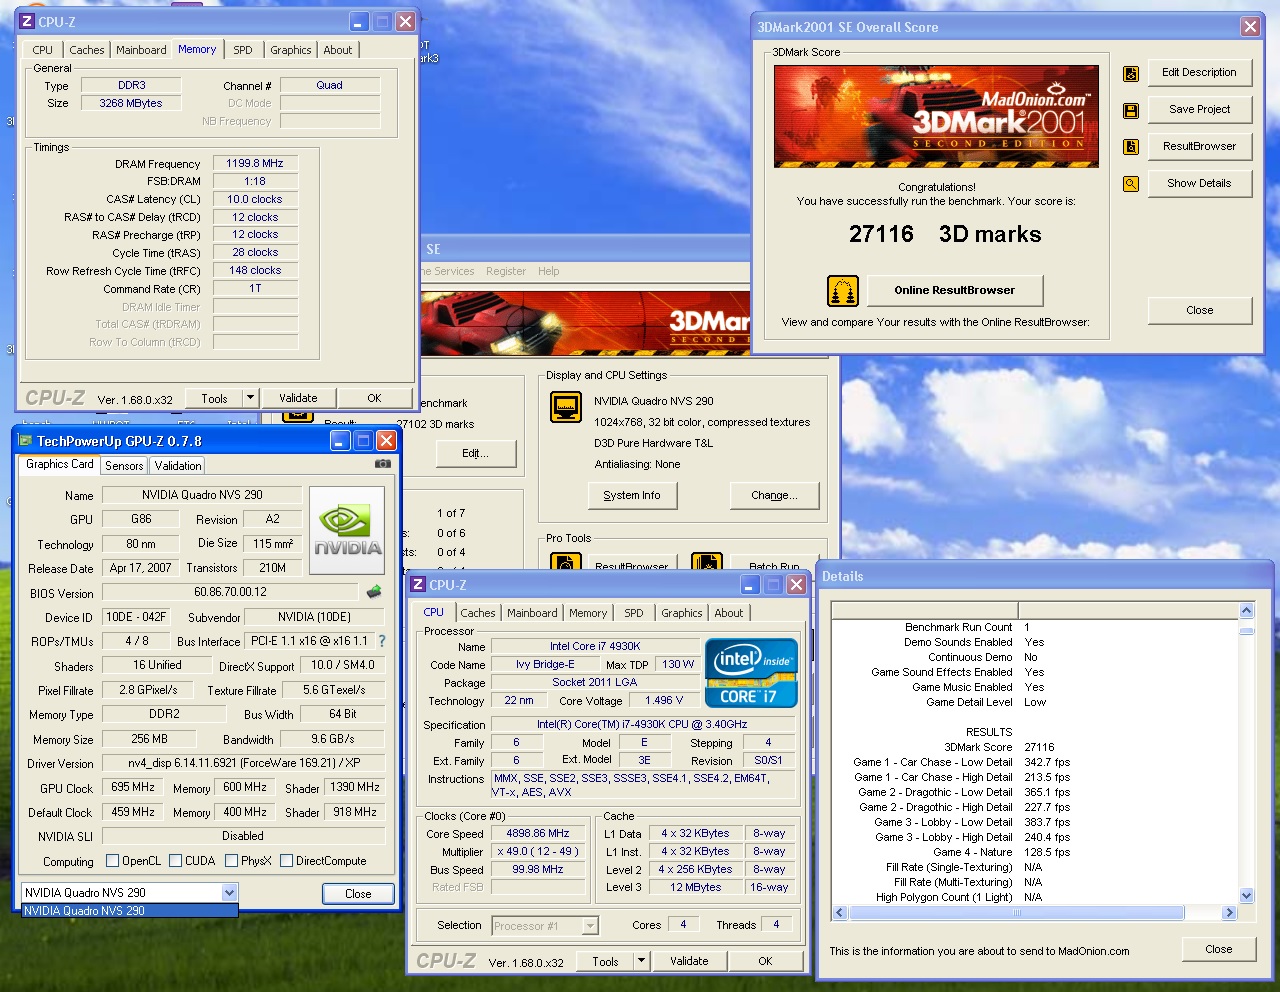Click the Edit Description button
This screenshot has height=992, width=1280.
(1199, 73)
